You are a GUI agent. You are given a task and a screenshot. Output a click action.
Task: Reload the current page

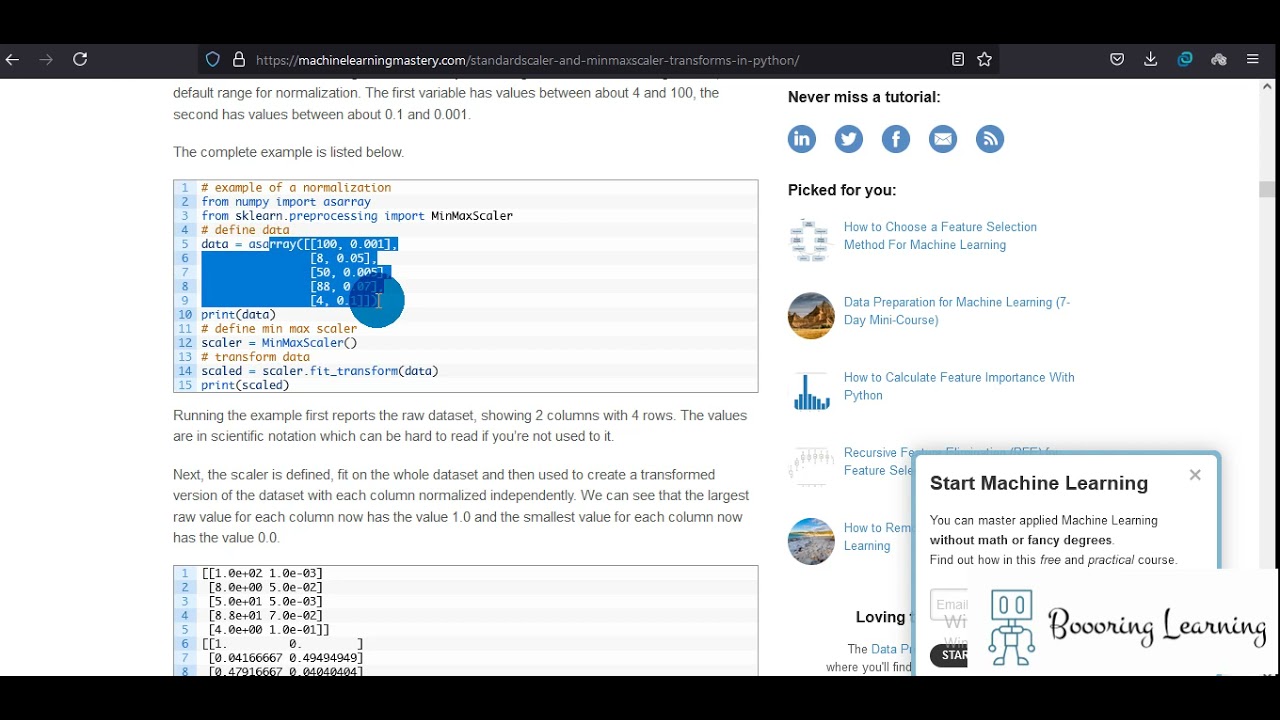[80, 60]
